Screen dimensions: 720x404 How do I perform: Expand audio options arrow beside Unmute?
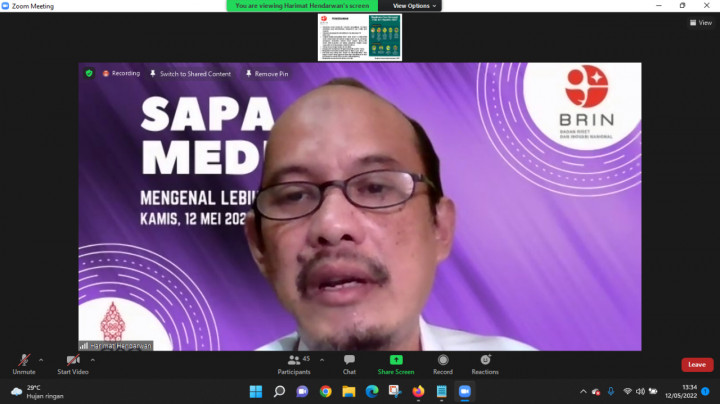(x=41, y=360)
